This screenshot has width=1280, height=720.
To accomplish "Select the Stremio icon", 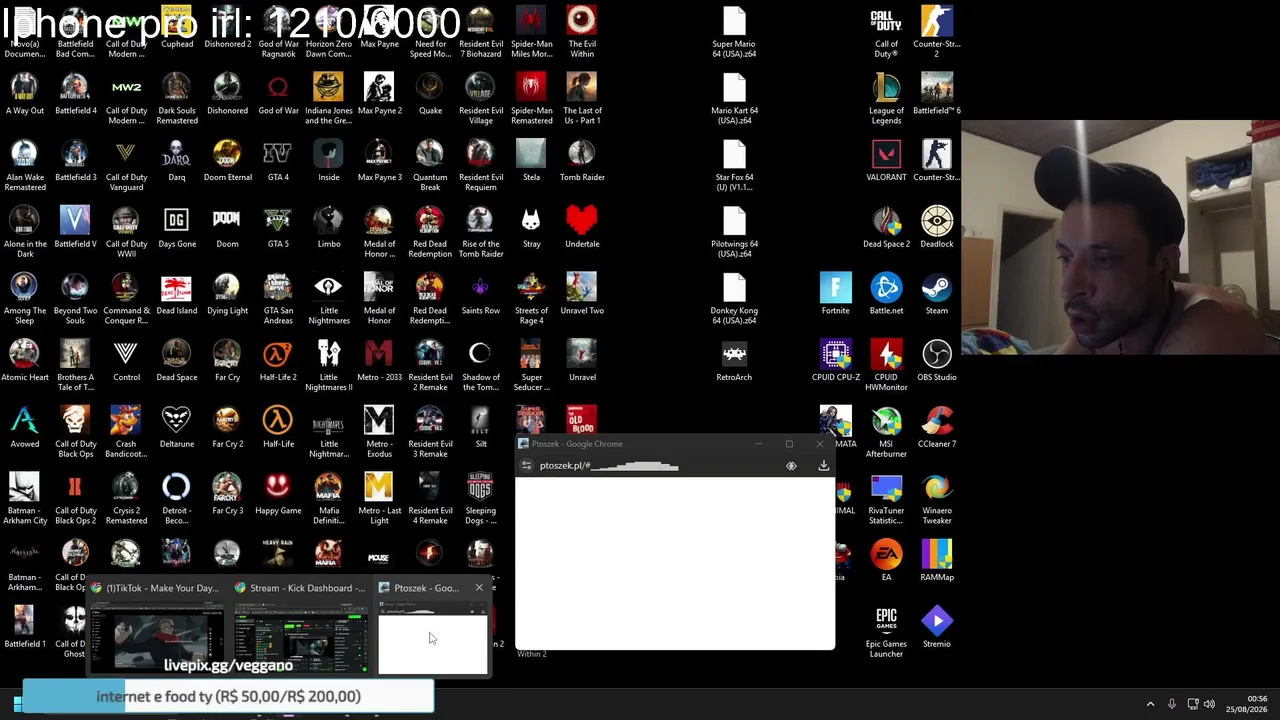I will (x=937, y=627).
